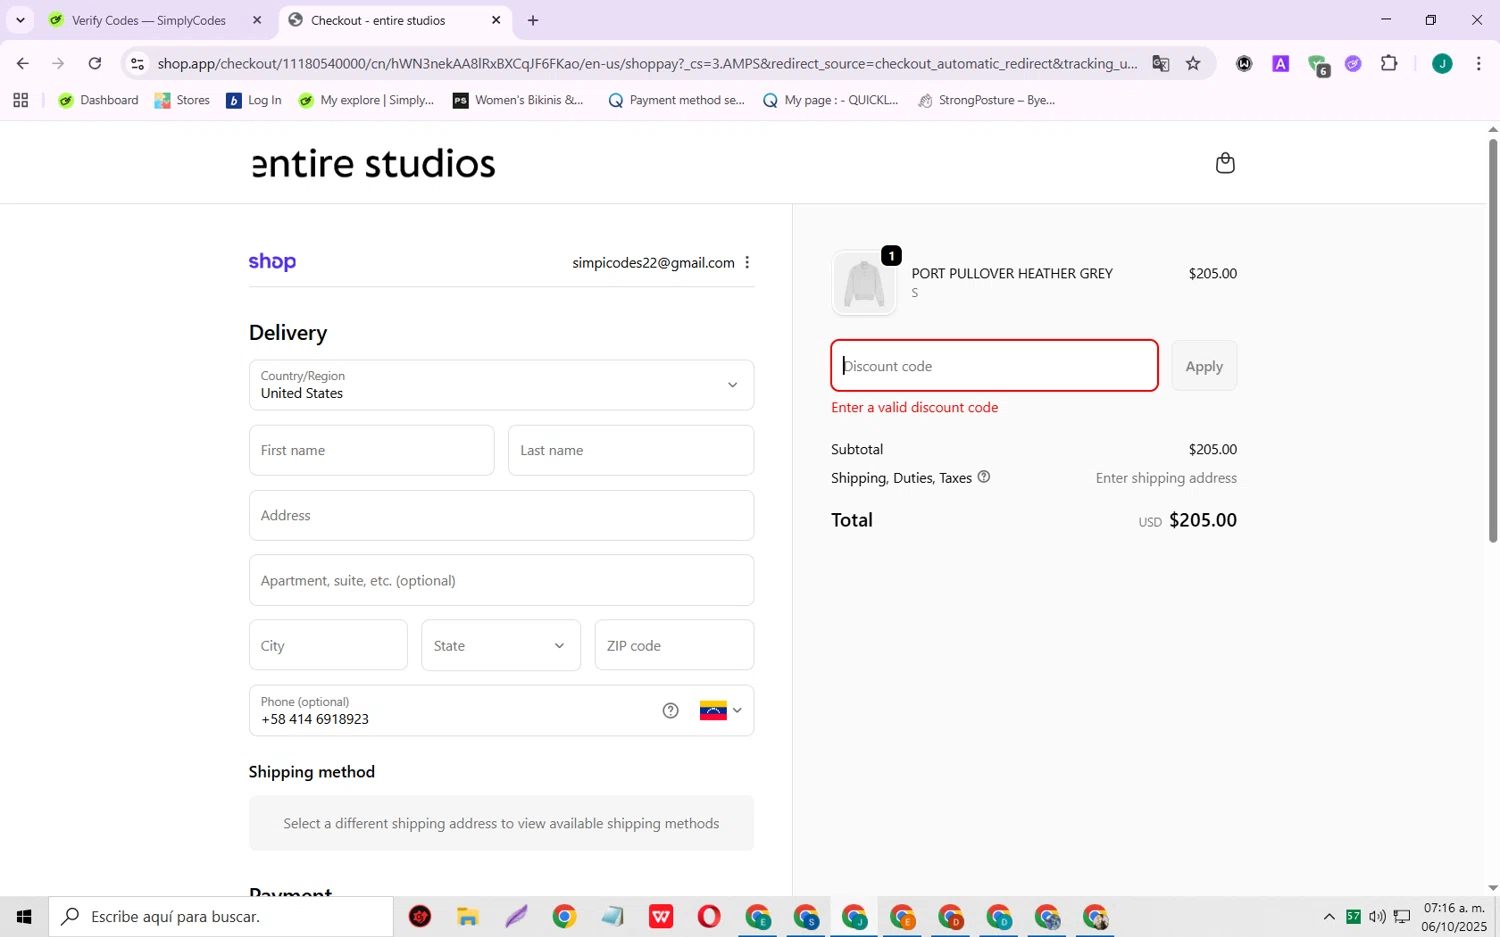1500x937 pixels.
Task: Click the entire studios logo
Action: pos(373,163)
